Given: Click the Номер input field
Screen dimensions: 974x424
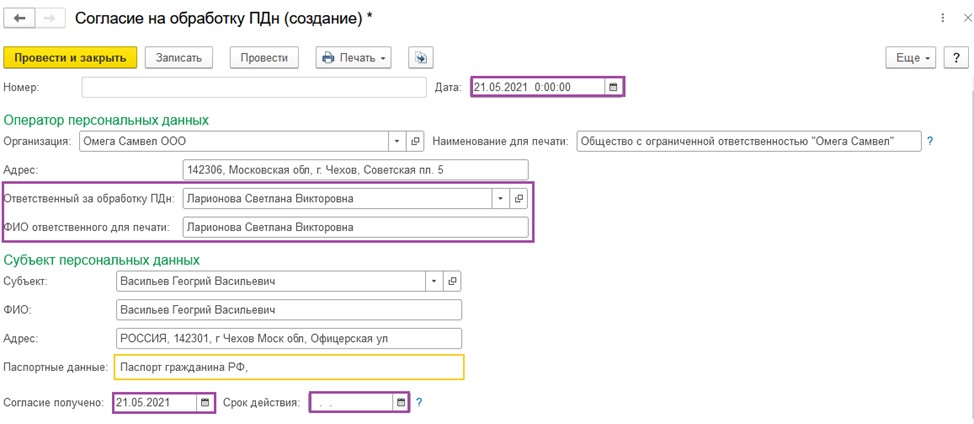Looking at the screenshot, I should (254, 88).
